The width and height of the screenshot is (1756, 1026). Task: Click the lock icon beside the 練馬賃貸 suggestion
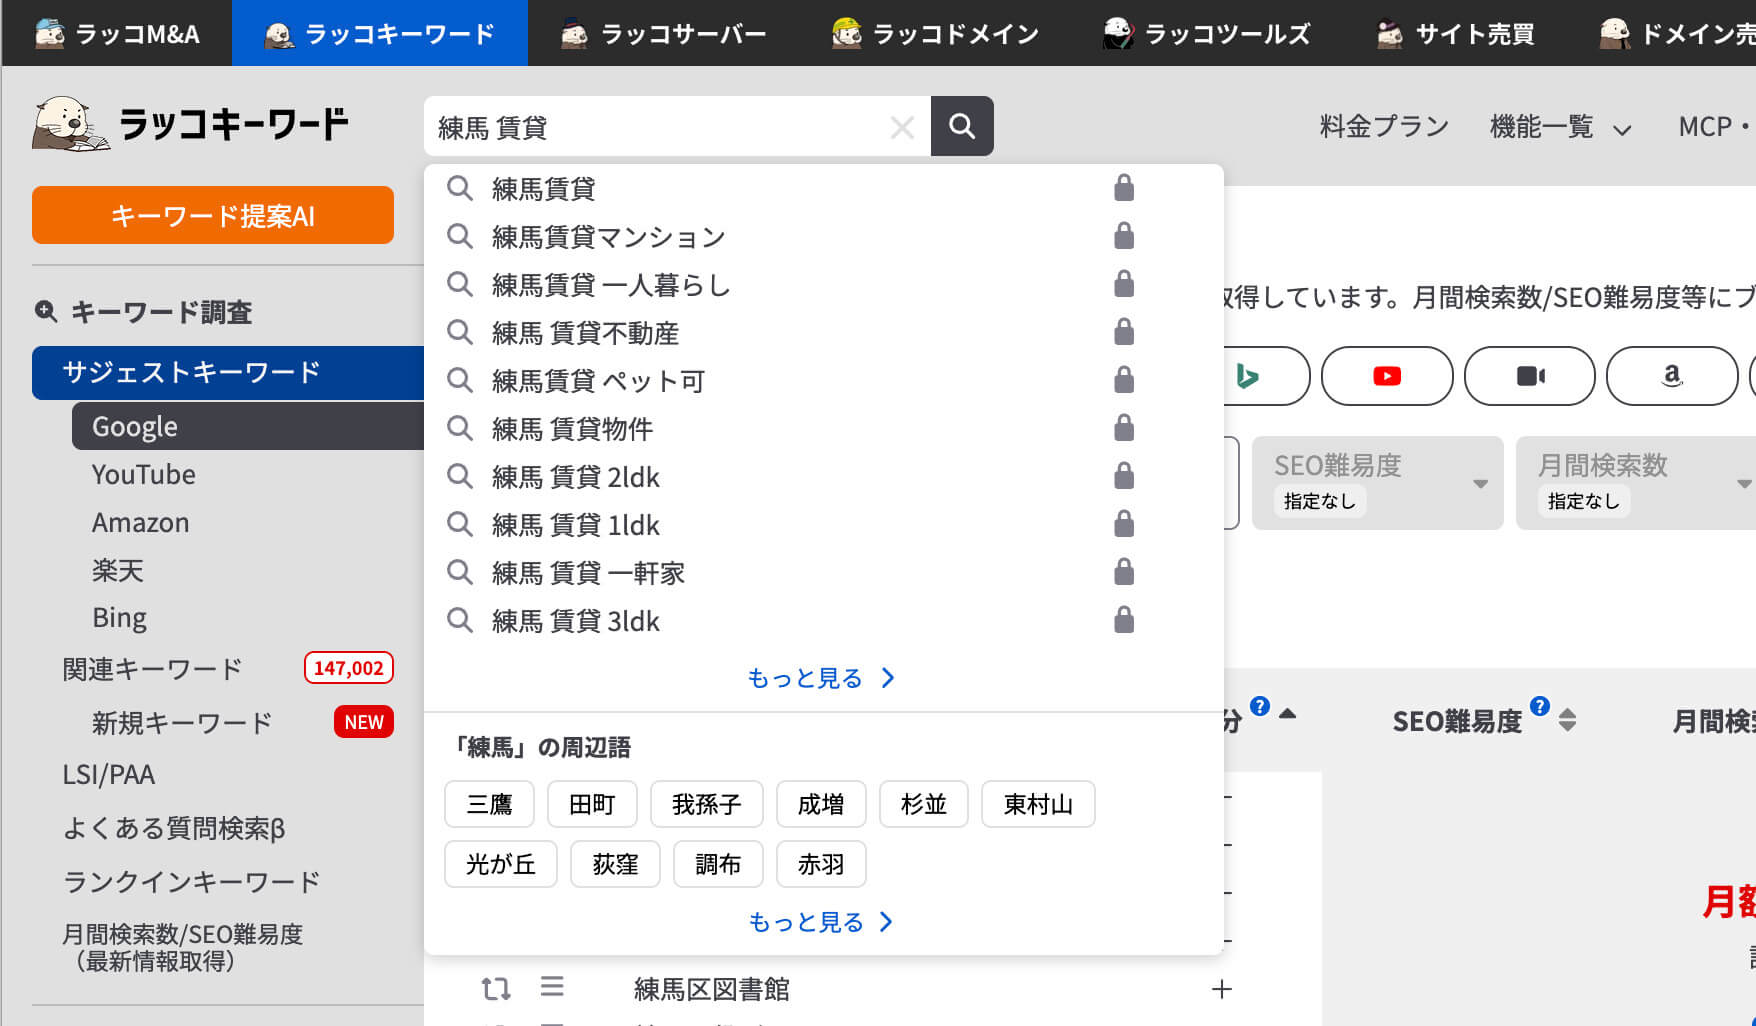click(1124, 188)
